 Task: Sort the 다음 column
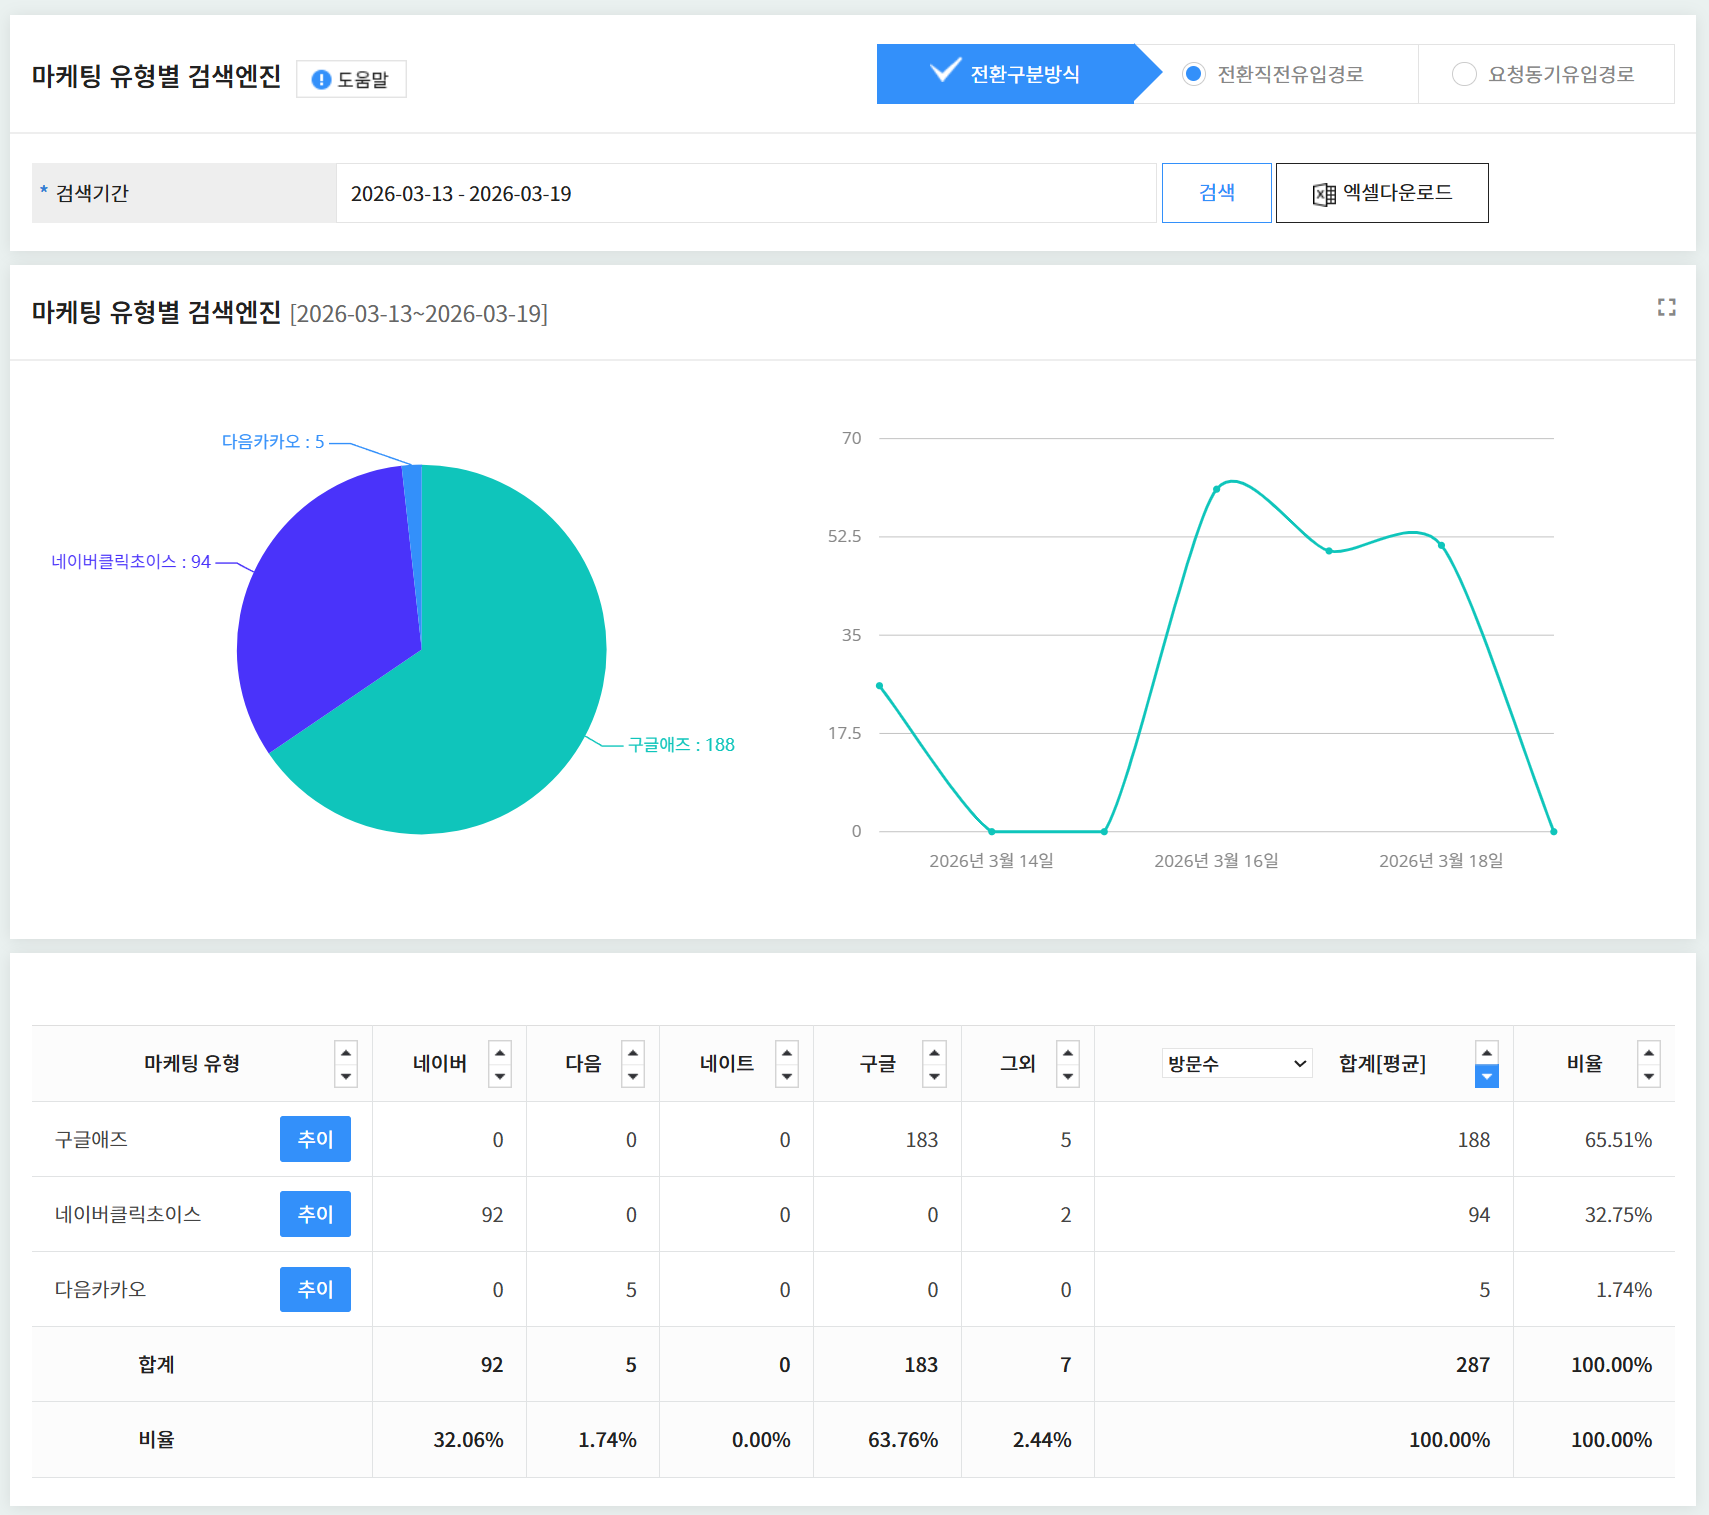pos(633,1064)
